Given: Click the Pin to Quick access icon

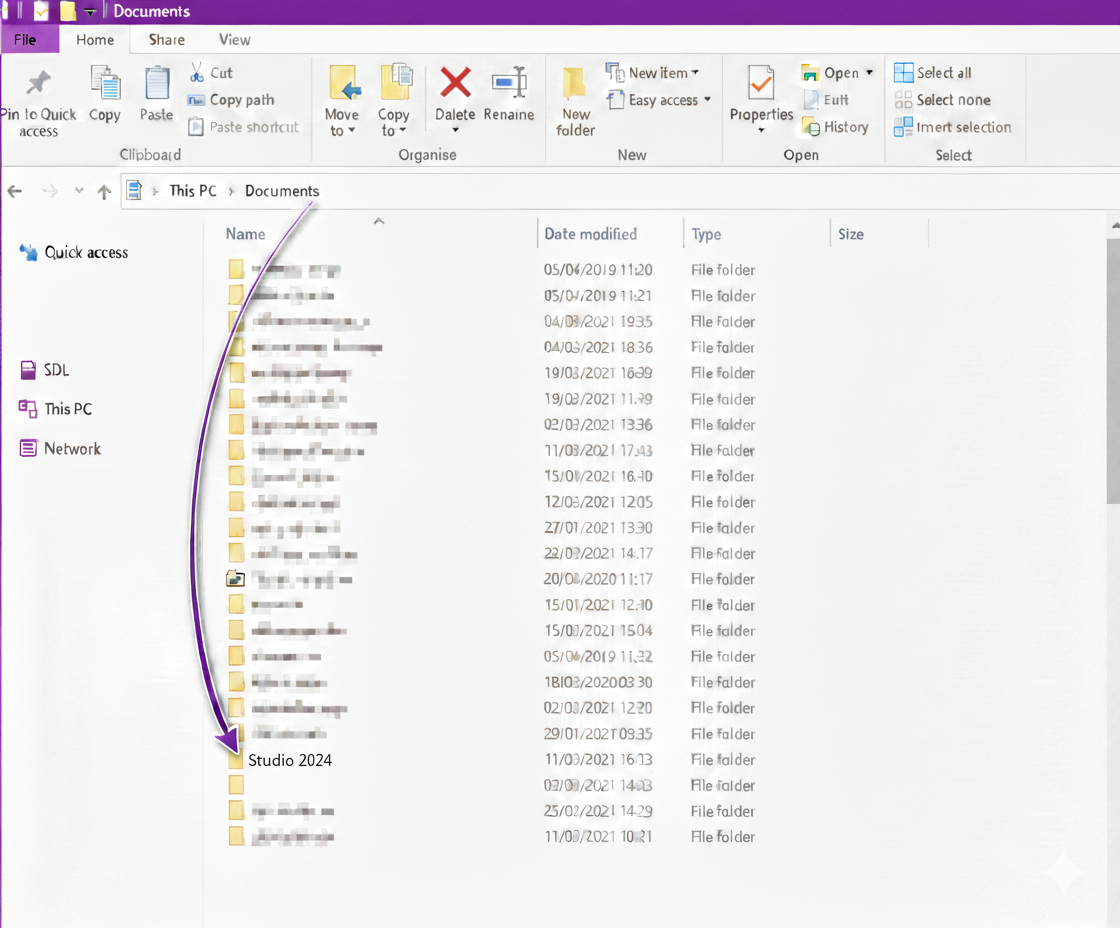Looking at the screenshot, I should coord(38,84).
